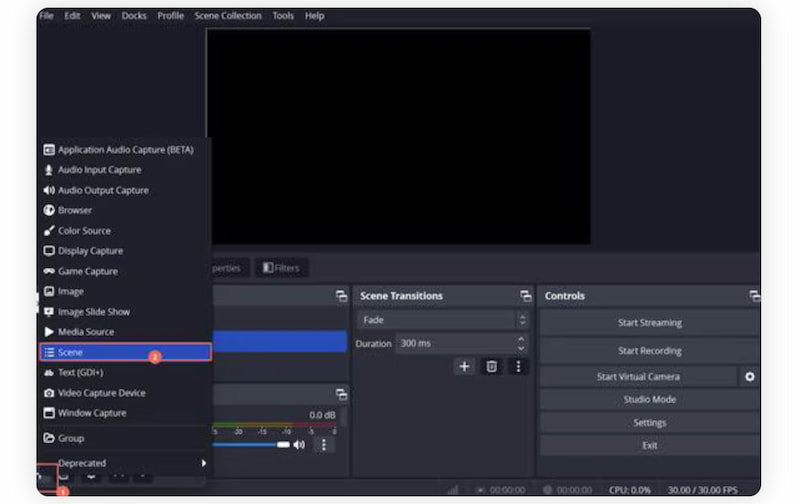Viewport: 800px width, 504px height.
Task: Open the Scene Collection menu
Action: click(228, 16)
